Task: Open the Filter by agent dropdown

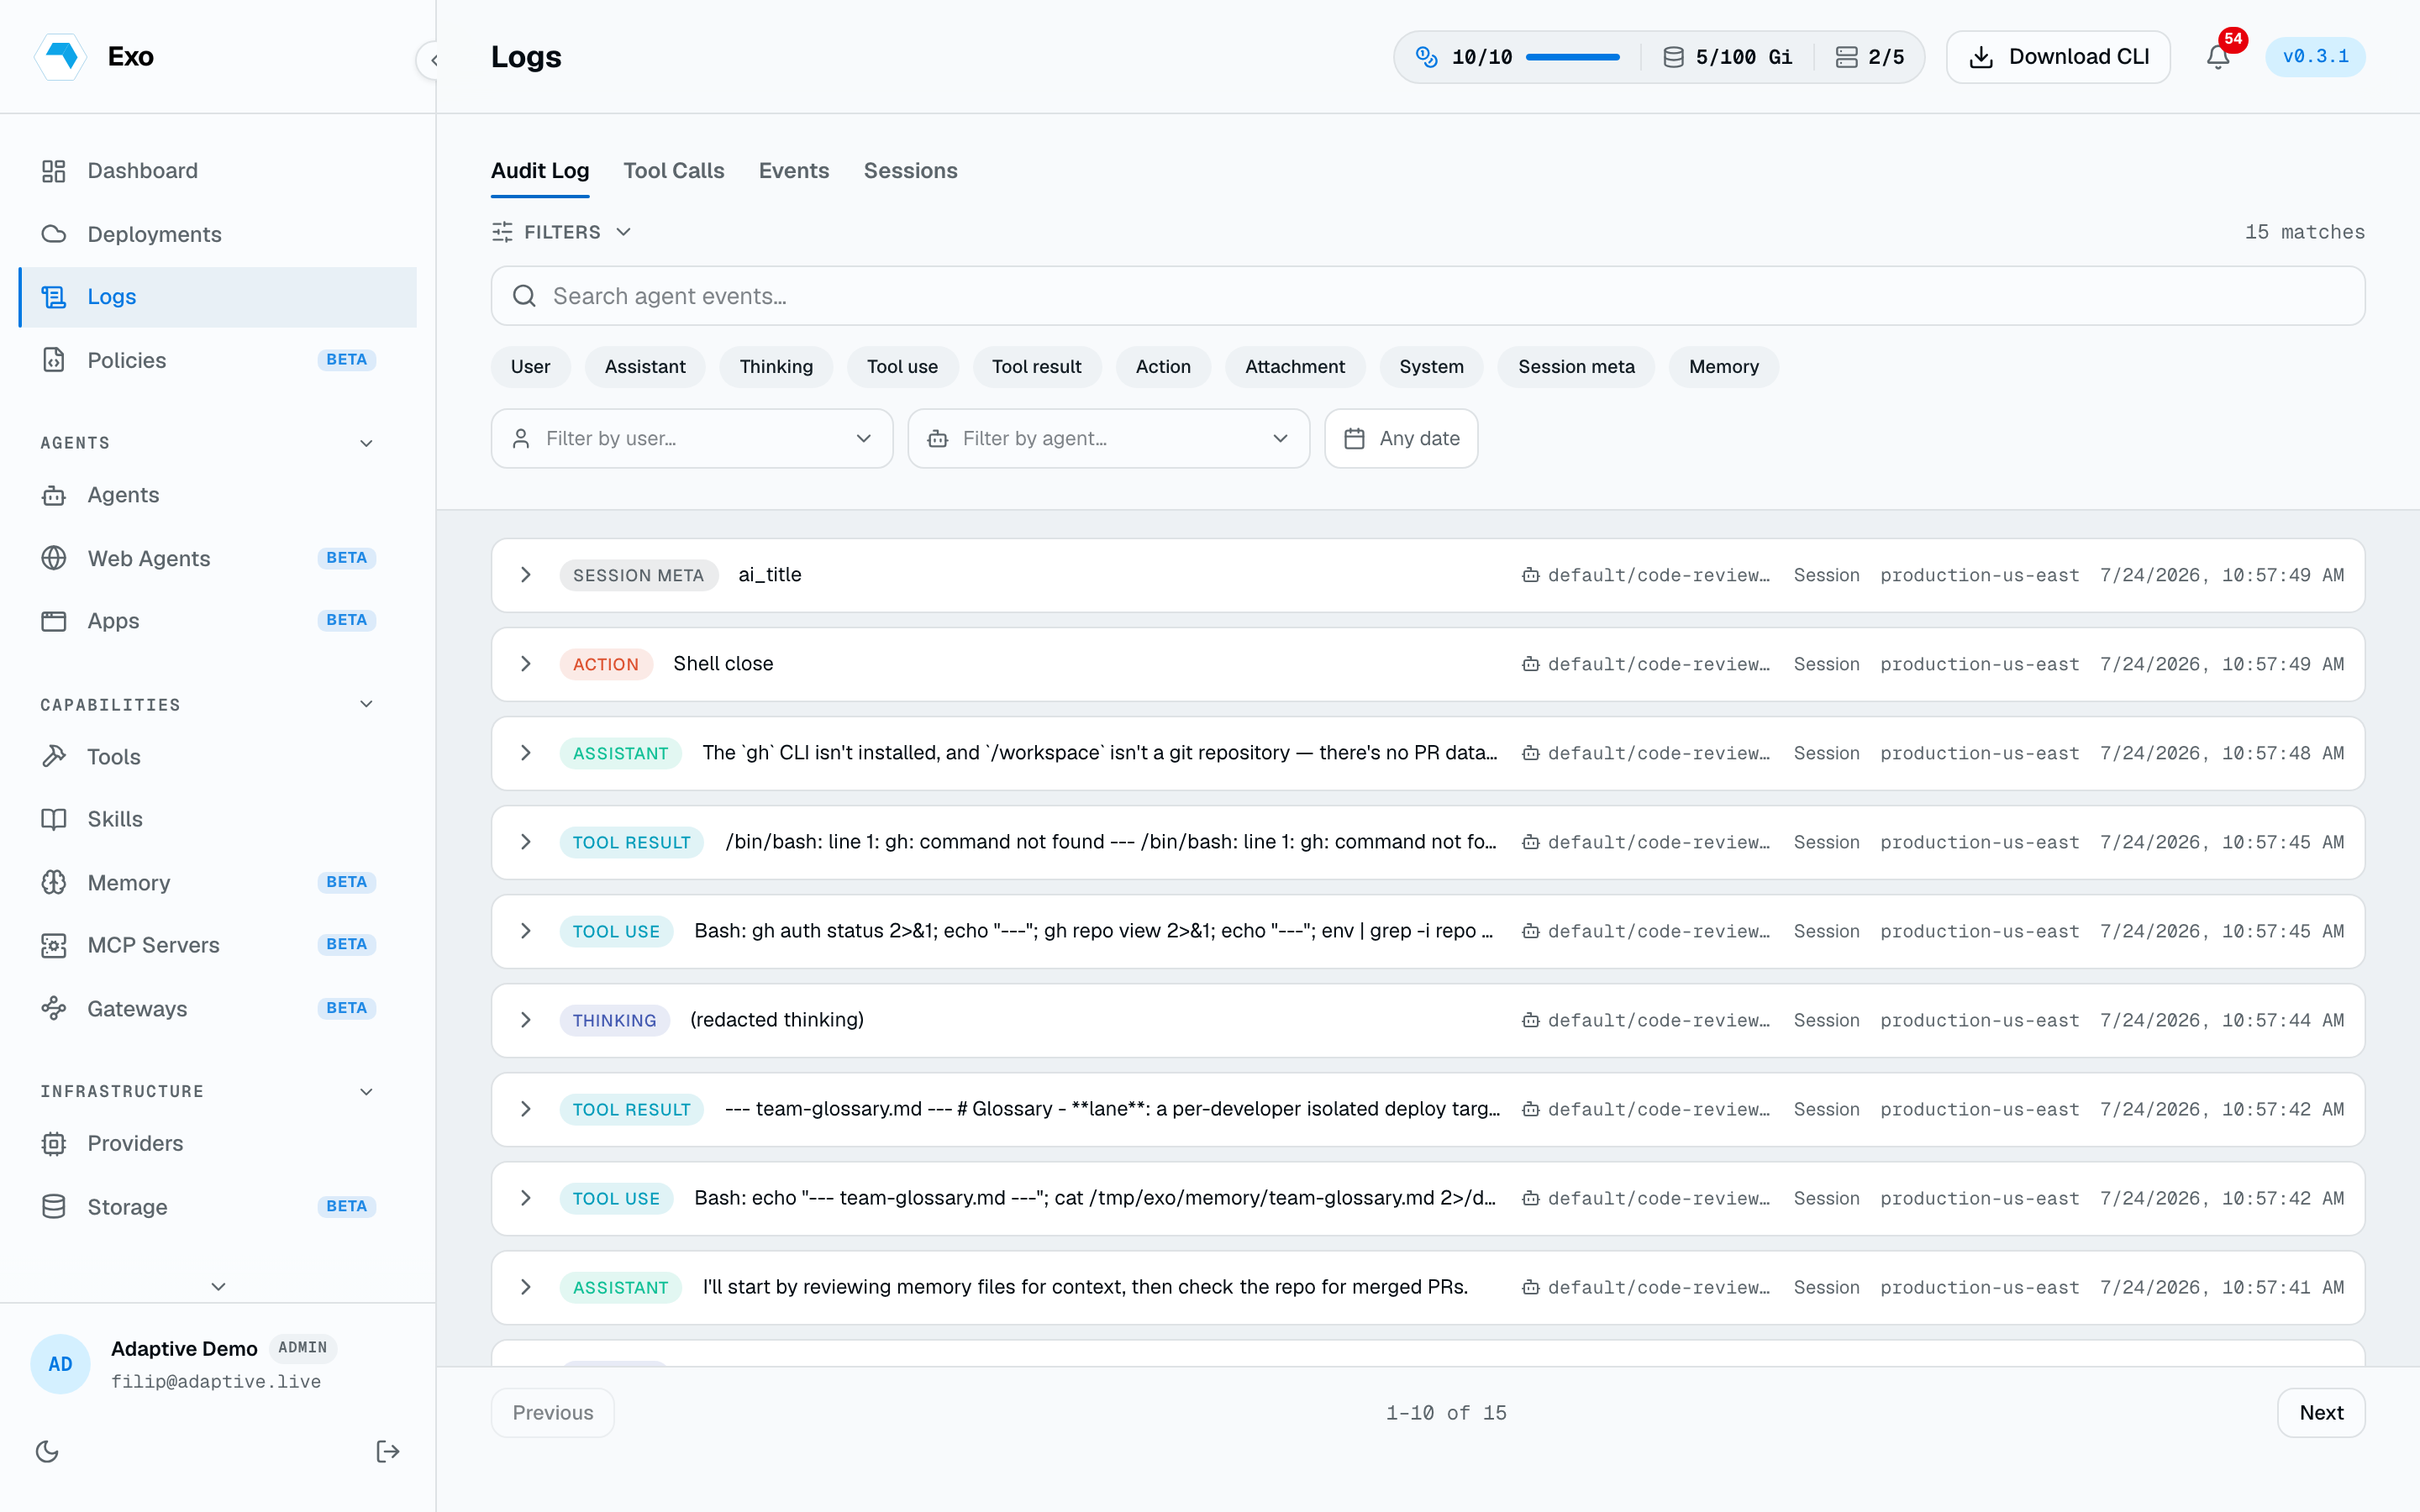Action: point(1108,438)
